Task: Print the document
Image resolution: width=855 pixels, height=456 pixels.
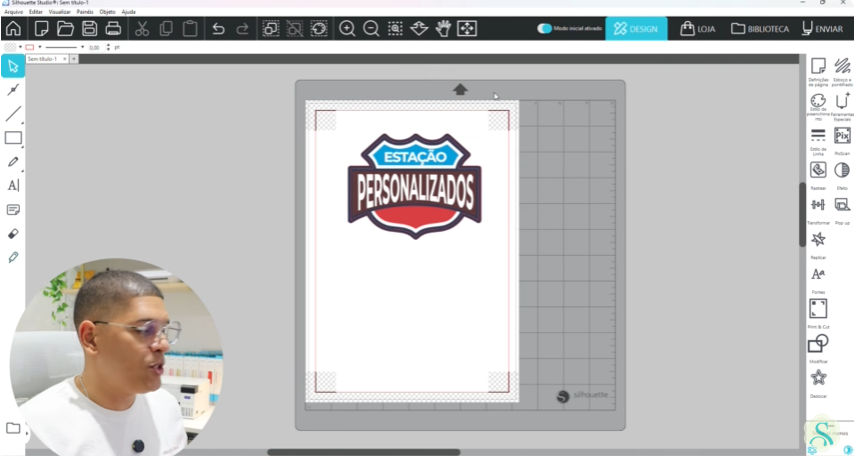Action: 113,28
